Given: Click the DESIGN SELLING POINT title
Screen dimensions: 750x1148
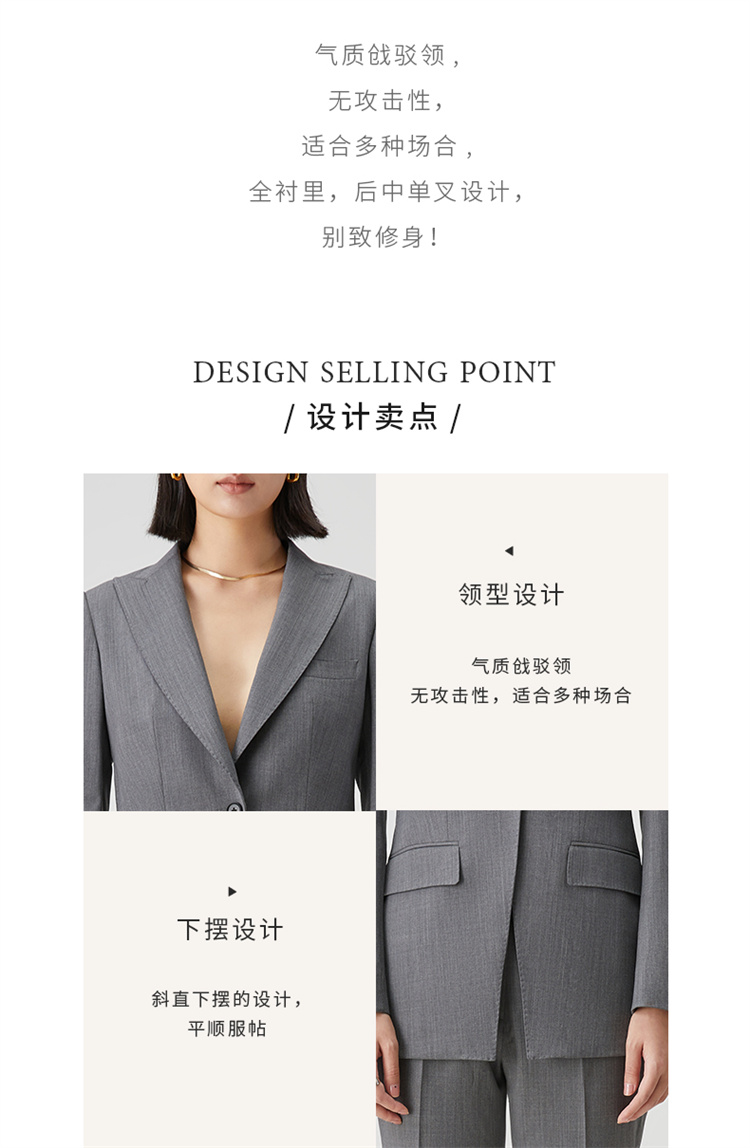Looking at the screenshot, I should [374, 372].
